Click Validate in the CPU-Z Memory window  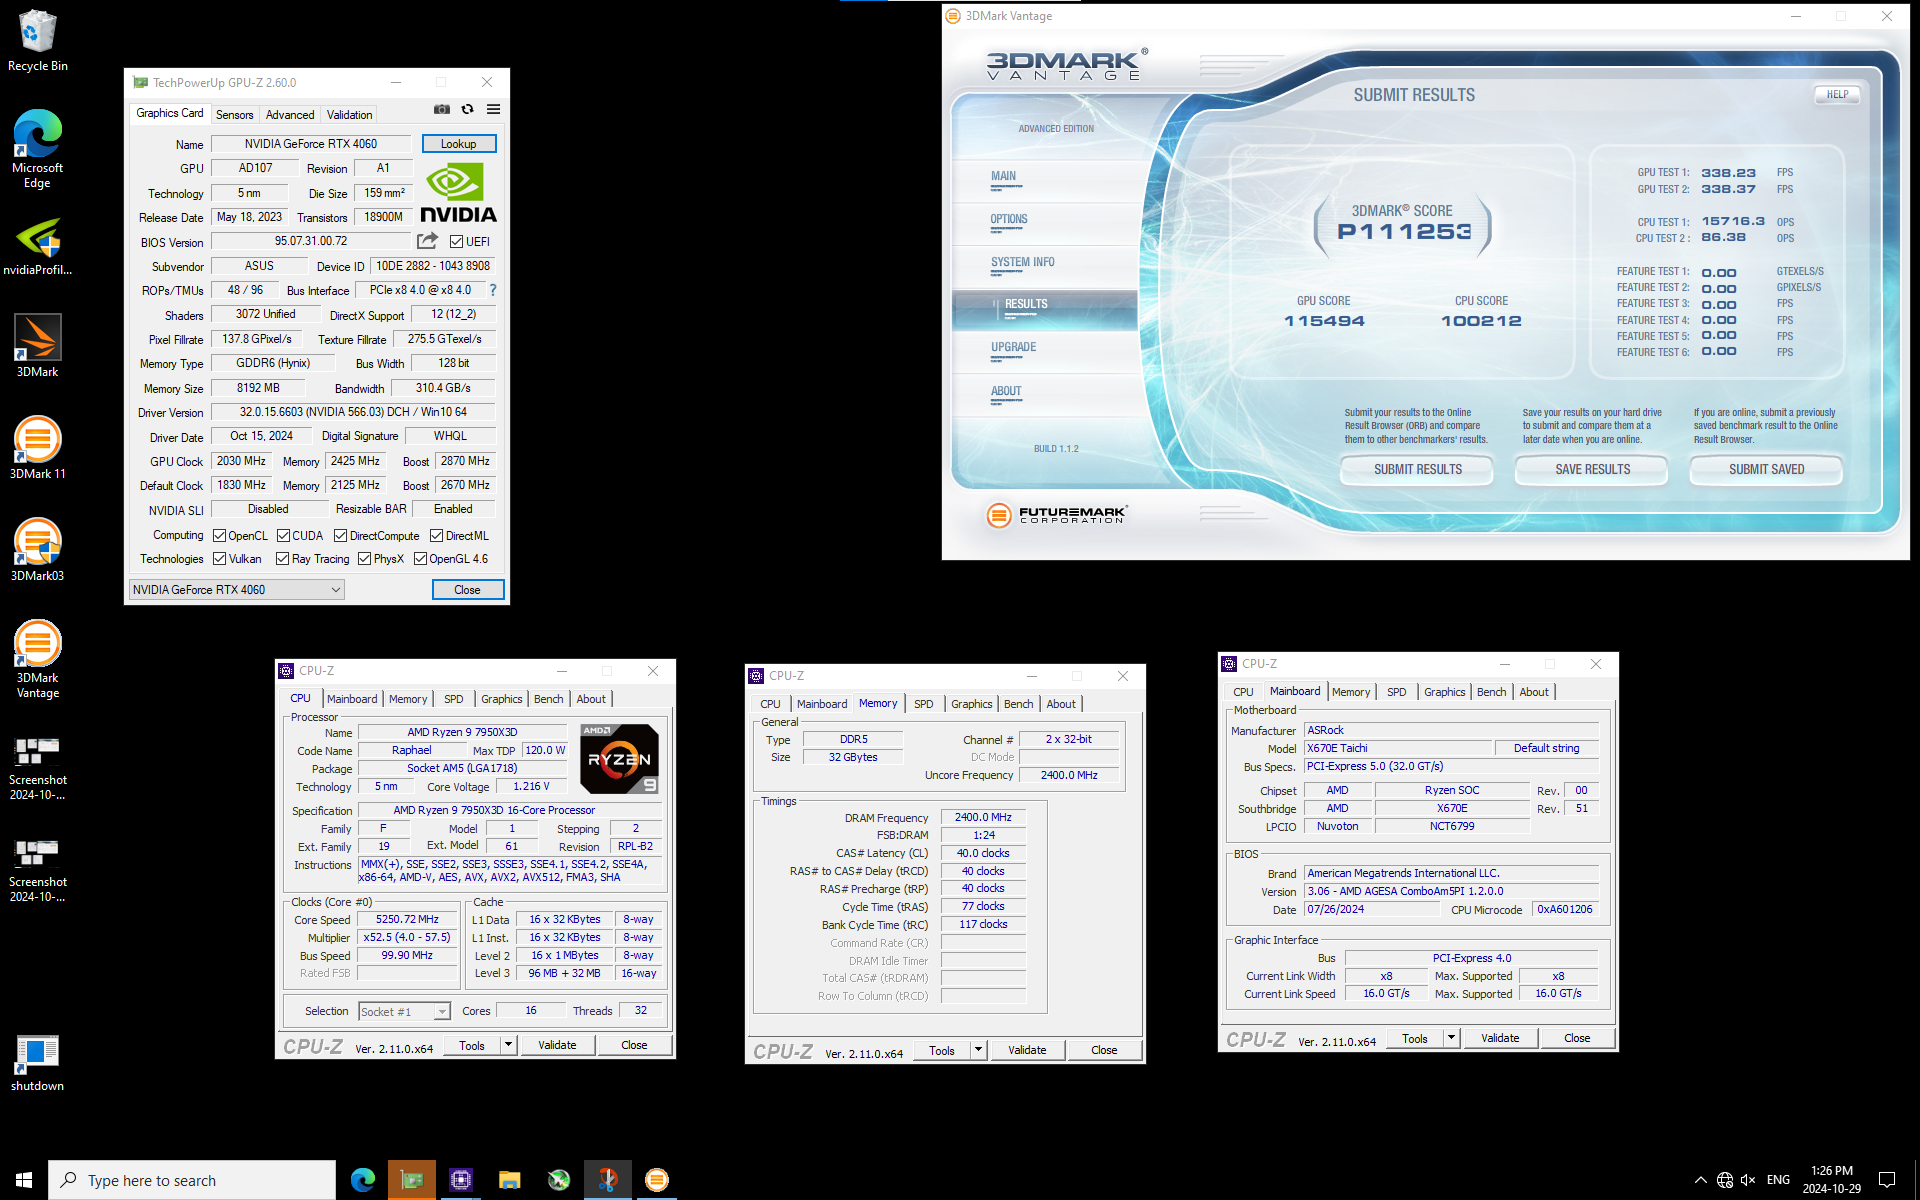point(1027,1050)
